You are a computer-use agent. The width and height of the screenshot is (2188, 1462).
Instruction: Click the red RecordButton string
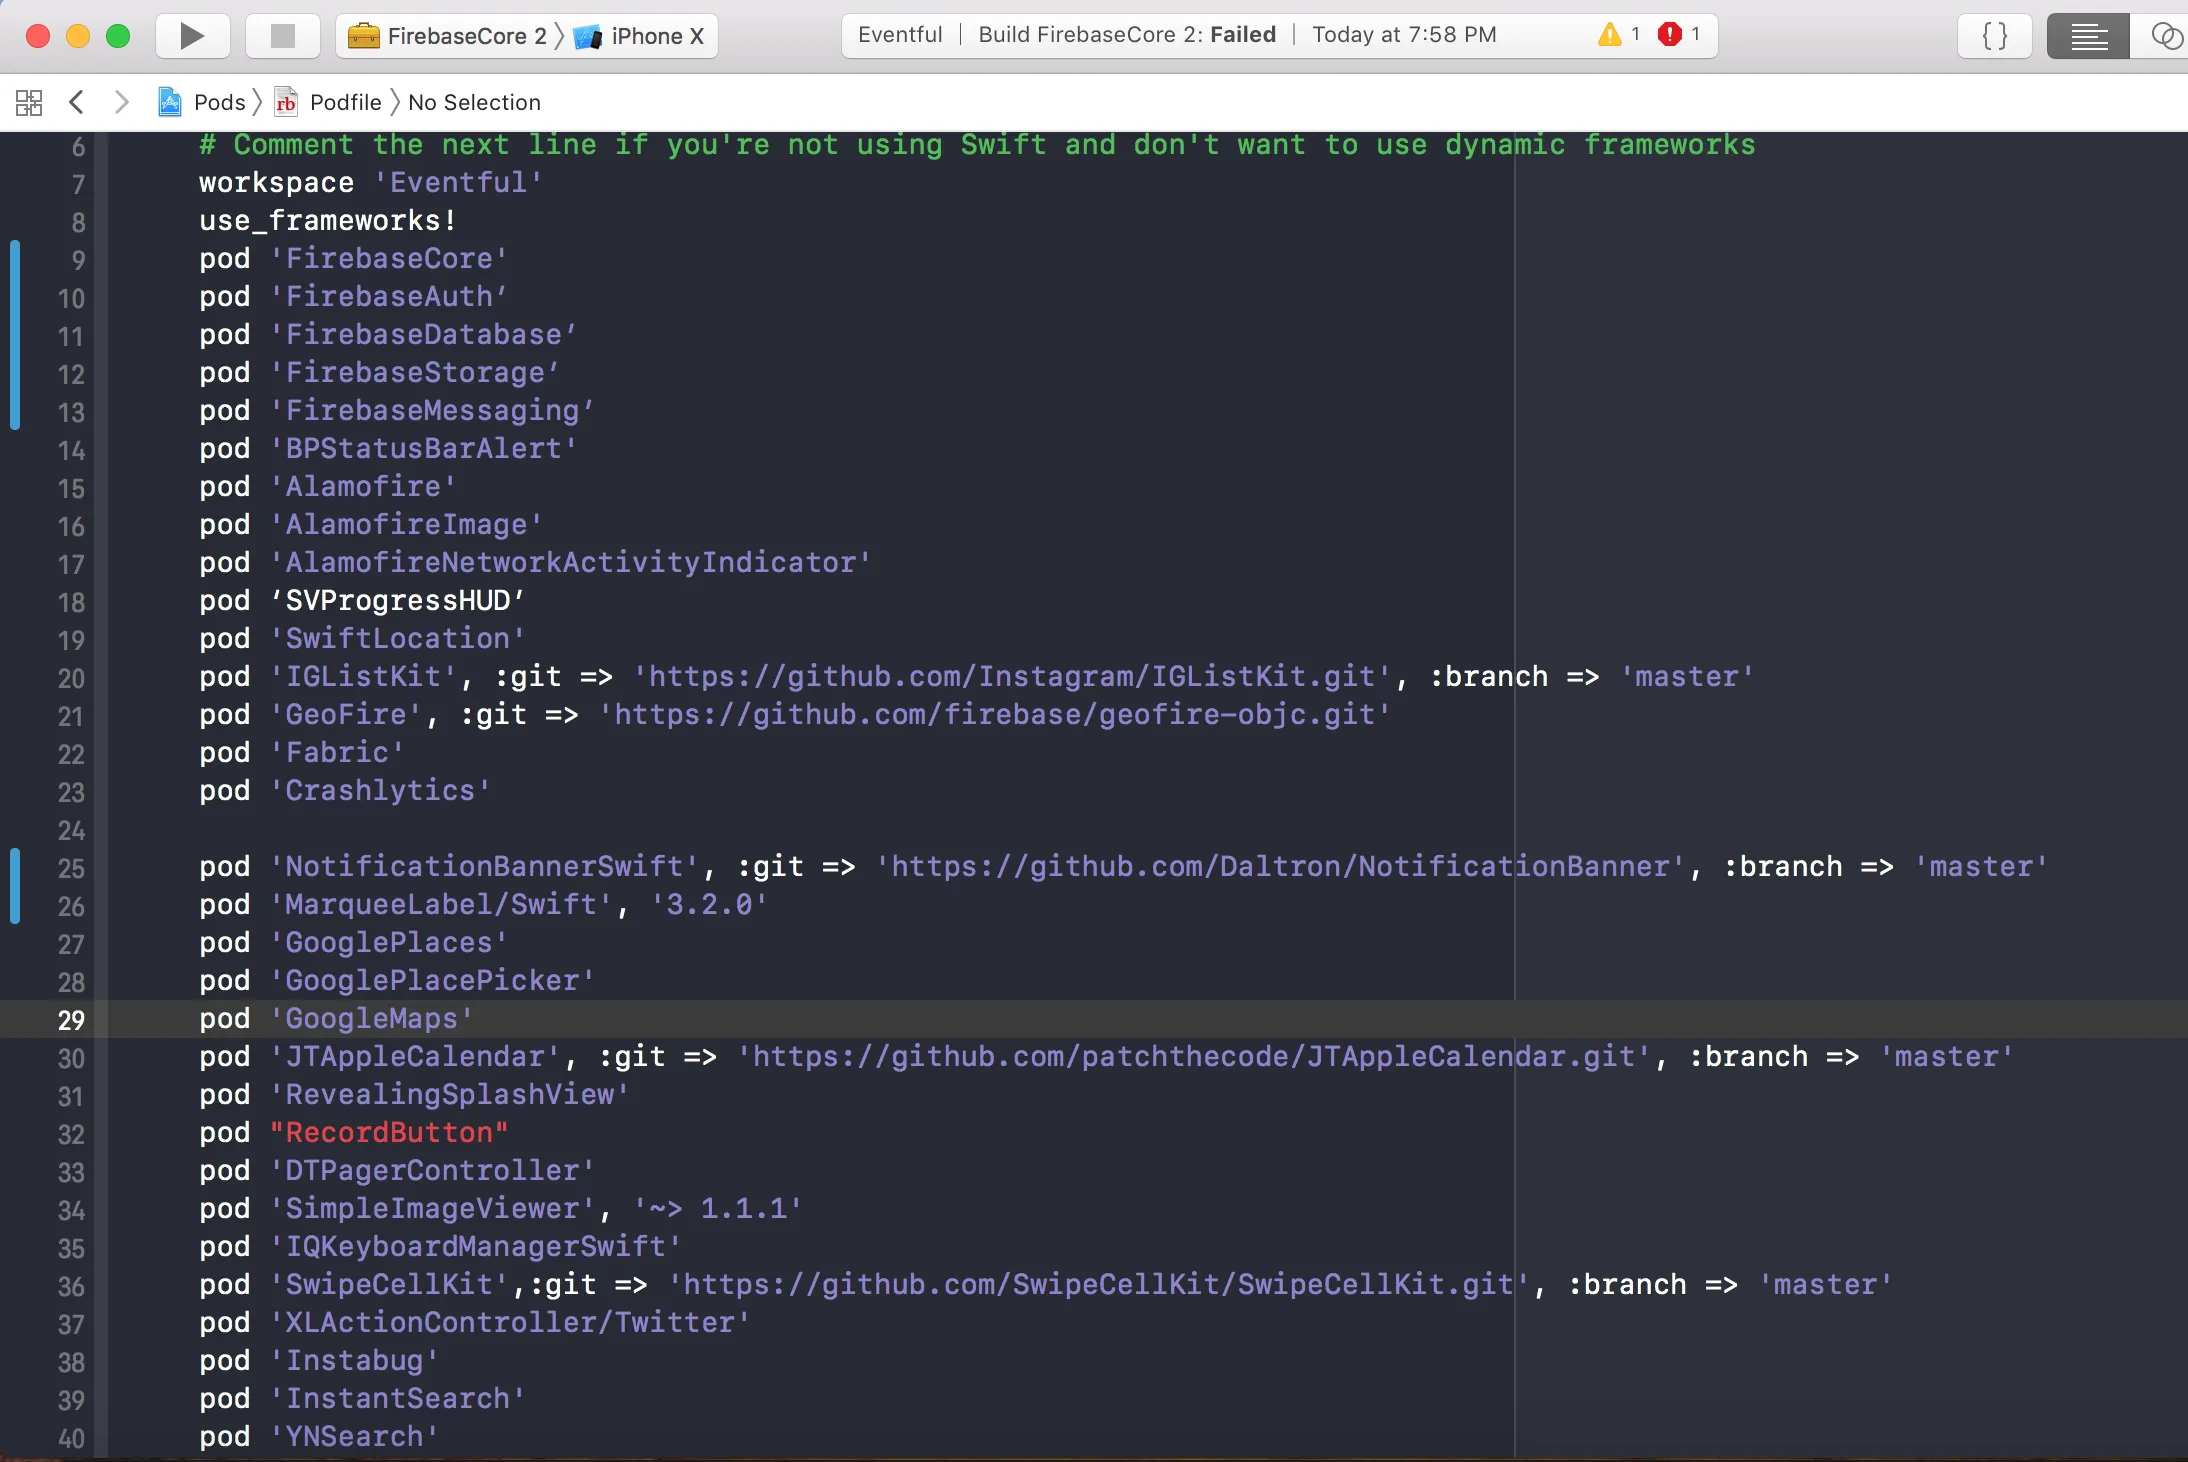pyautogui.click(x=388, y=1133)
